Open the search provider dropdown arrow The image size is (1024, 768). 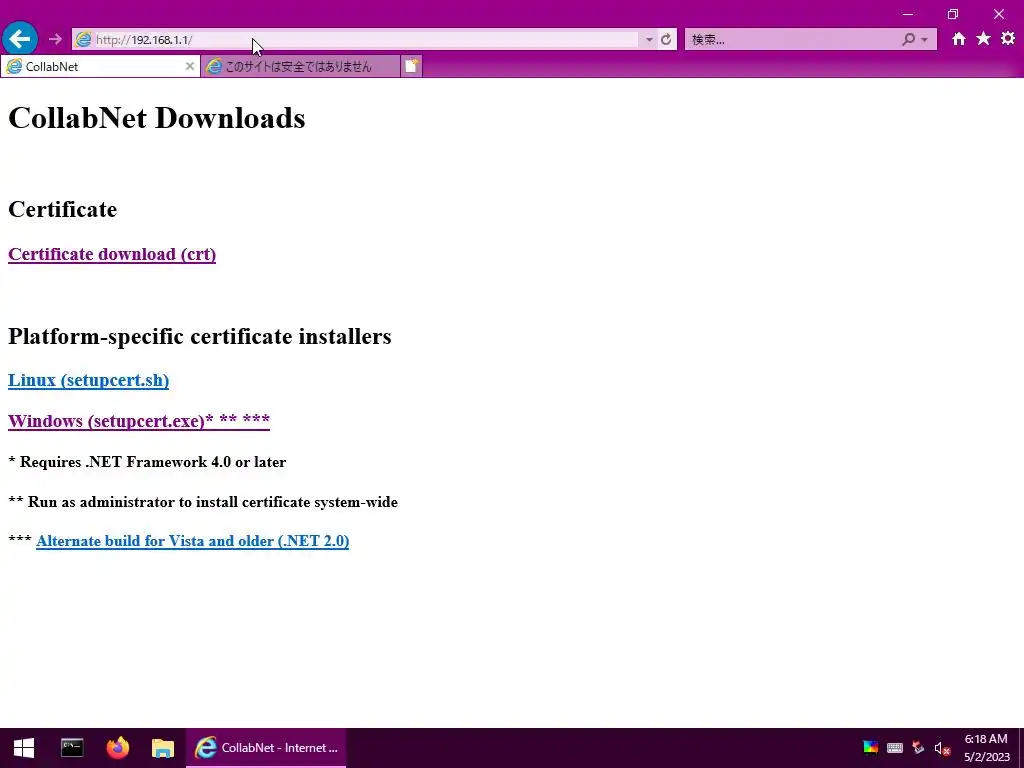click(x=924, y=40)
